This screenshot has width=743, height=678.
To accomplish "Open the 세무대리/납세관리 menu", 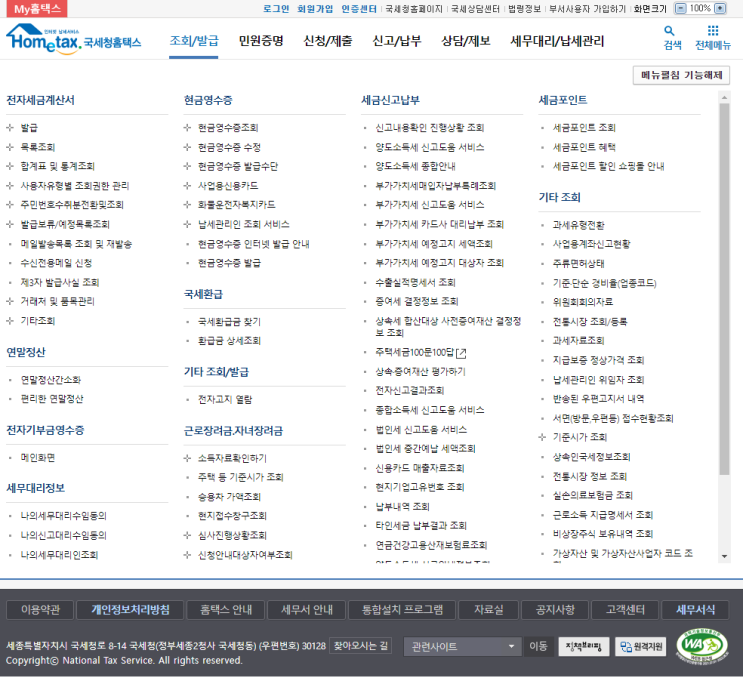I will click(557, 41).
